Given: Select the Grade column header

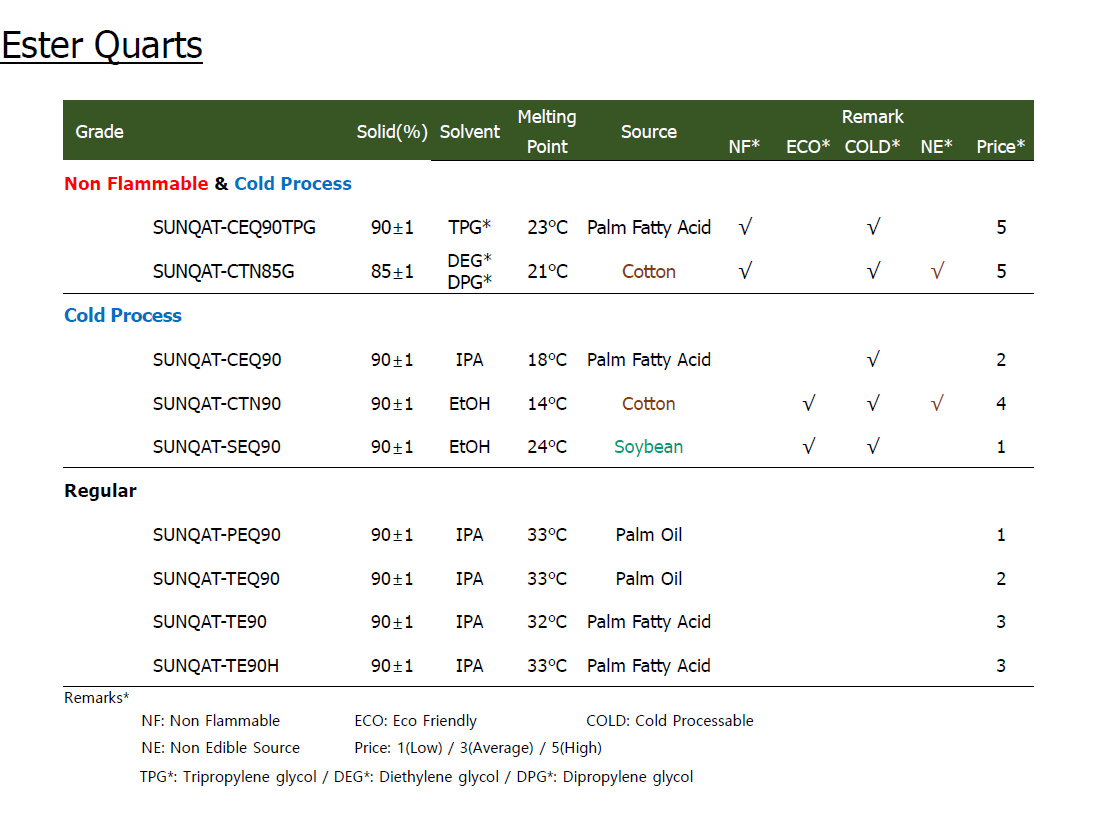Looking at the screenshot, I should [100, 132].
